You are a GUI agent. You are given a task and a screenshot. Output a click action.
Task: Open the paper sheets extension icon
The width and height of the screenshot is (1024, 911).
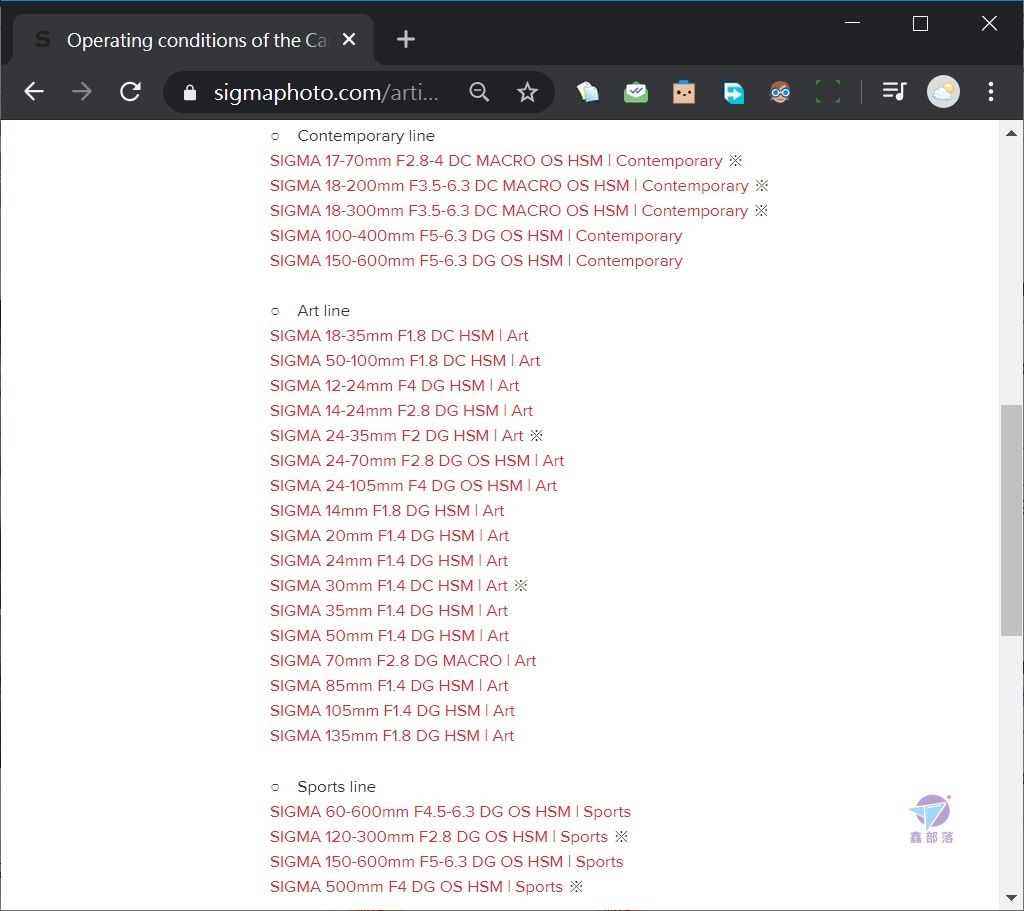pyautogui.click(x=587, y=92)
